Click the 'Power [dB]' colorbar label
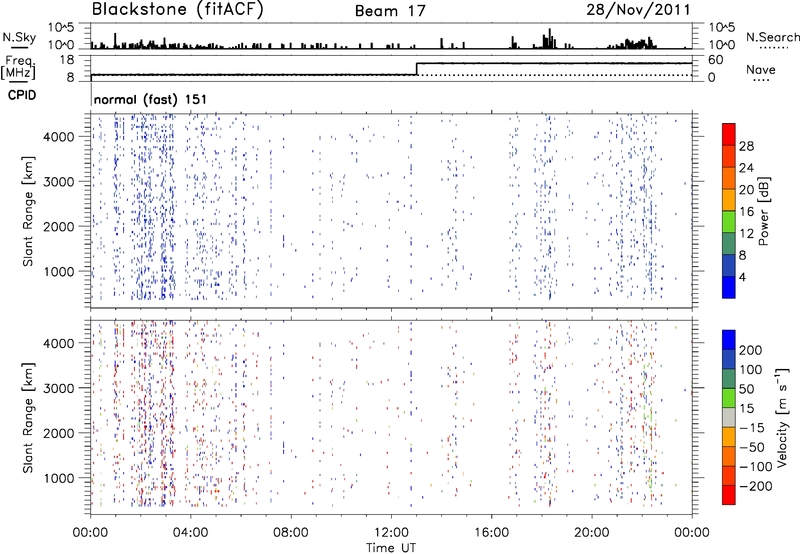The width and height of the screenshot is (800, 554). pyautogui.click(x=763, y=211)
